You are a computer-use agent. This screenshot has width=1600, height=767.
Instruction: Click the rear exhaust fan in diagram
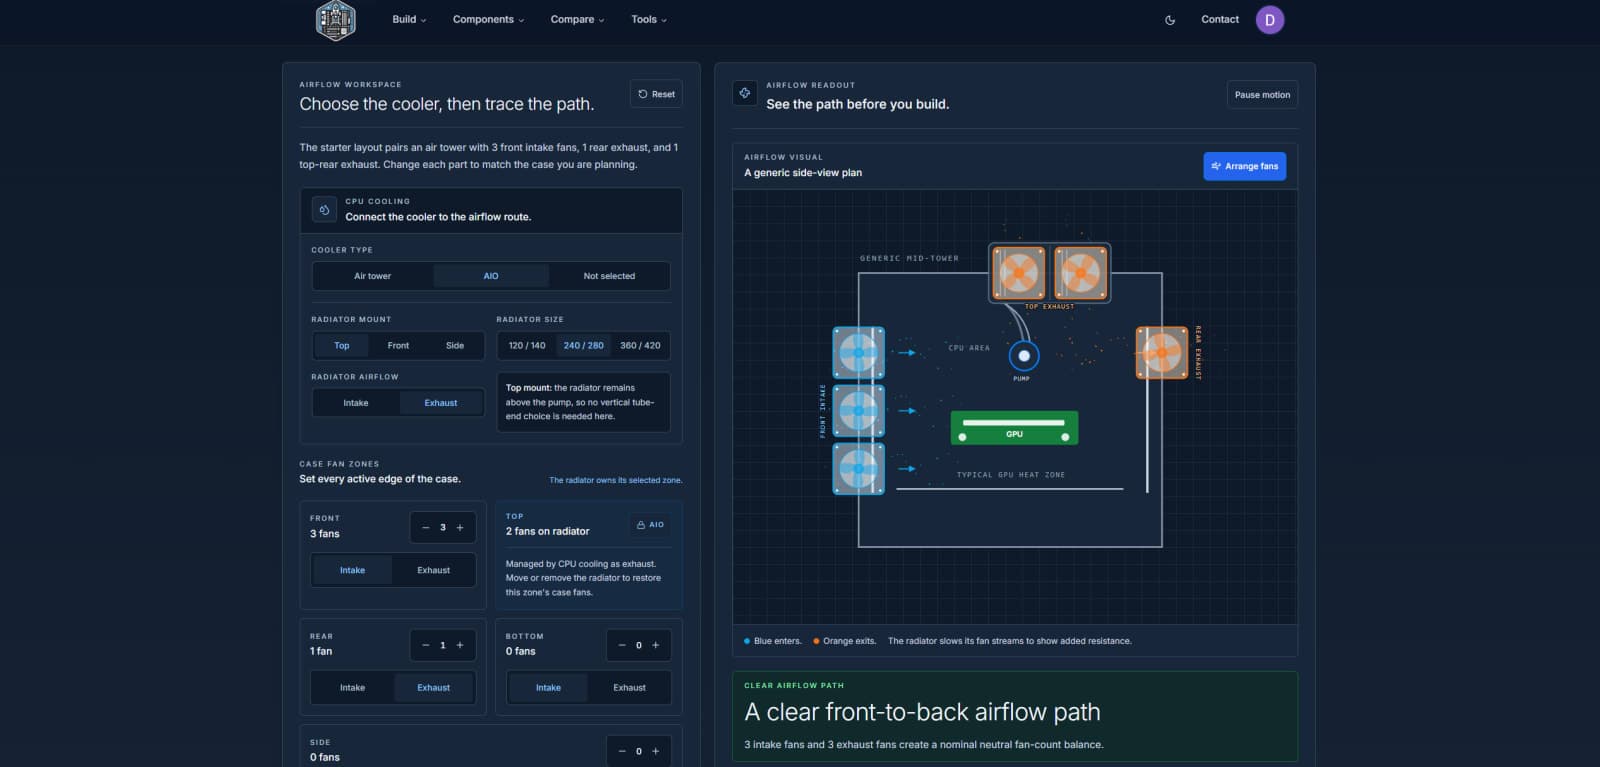1161,353
